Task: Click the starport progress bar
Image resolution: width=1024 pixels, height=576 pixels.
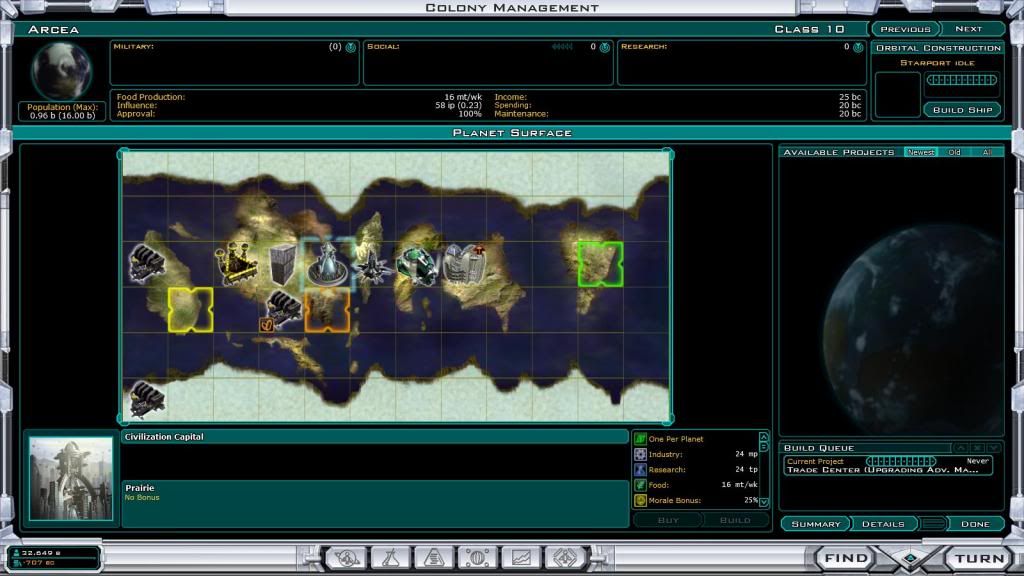Action: pos(962,80)
